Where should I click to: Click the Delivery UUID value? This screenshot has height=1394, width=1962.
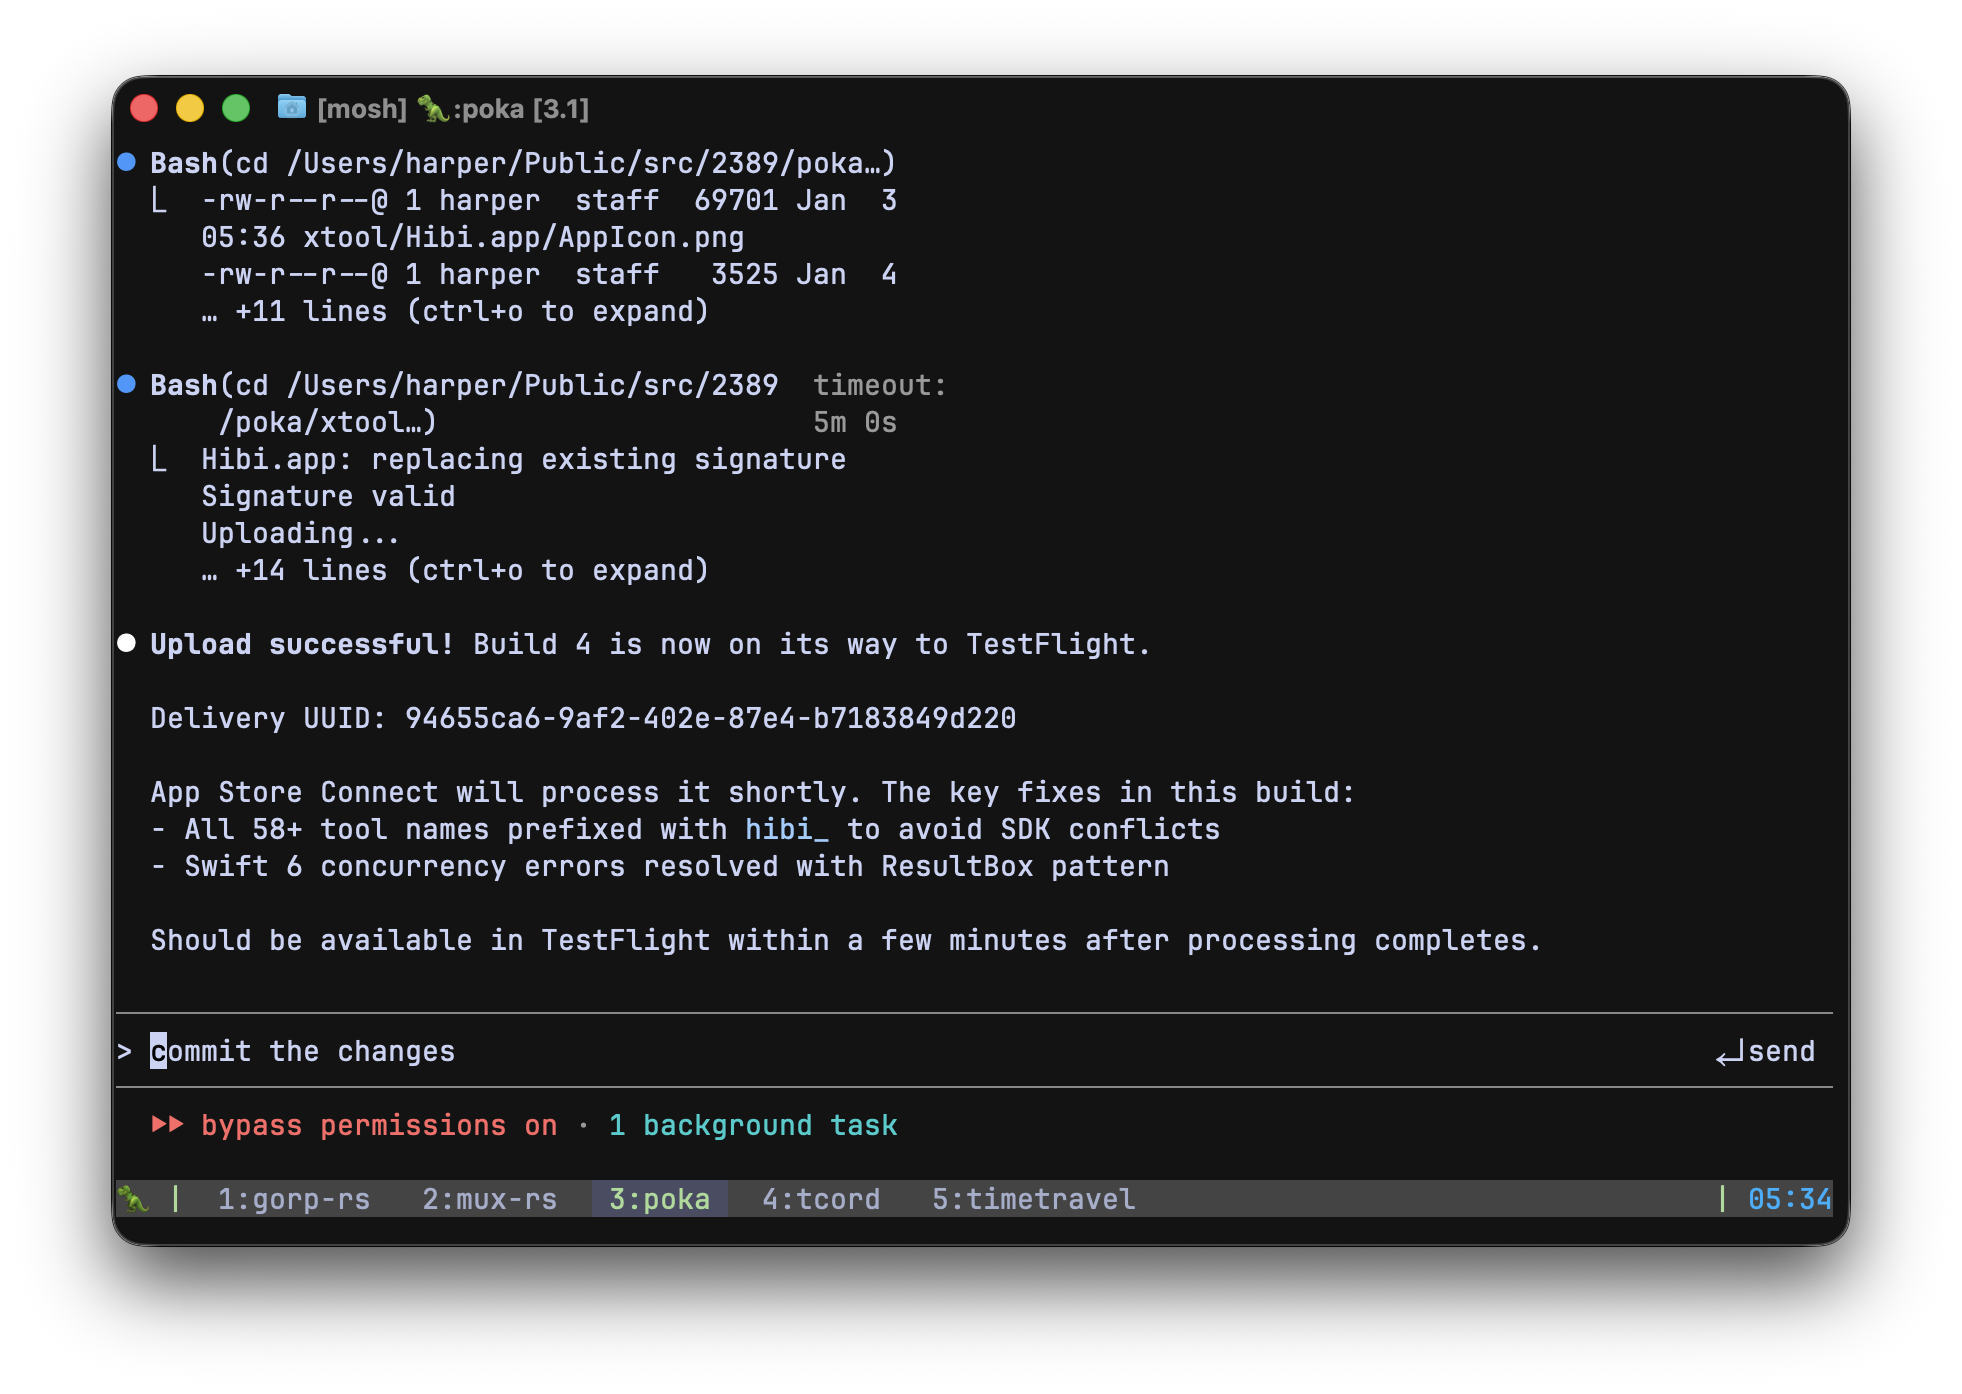click(710, 718)
